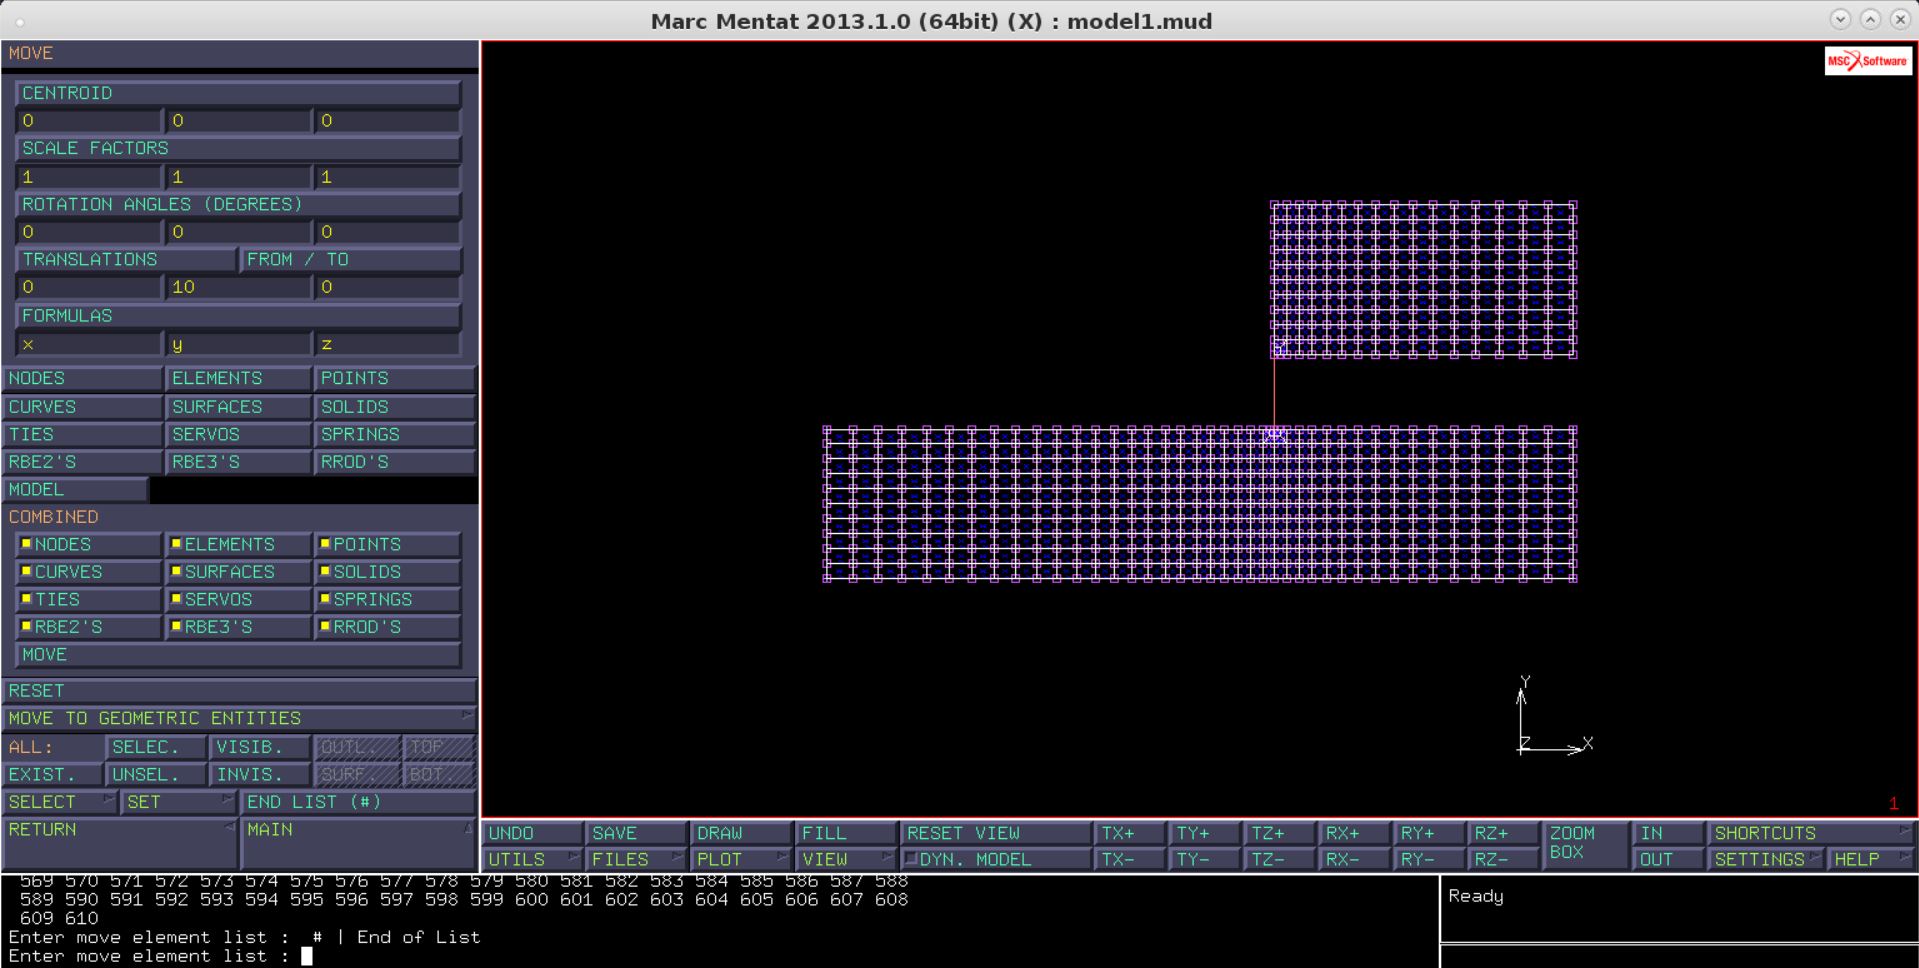Click the DRAW button
Viewport: 1919px width, 968px height.
pos(741,833)
